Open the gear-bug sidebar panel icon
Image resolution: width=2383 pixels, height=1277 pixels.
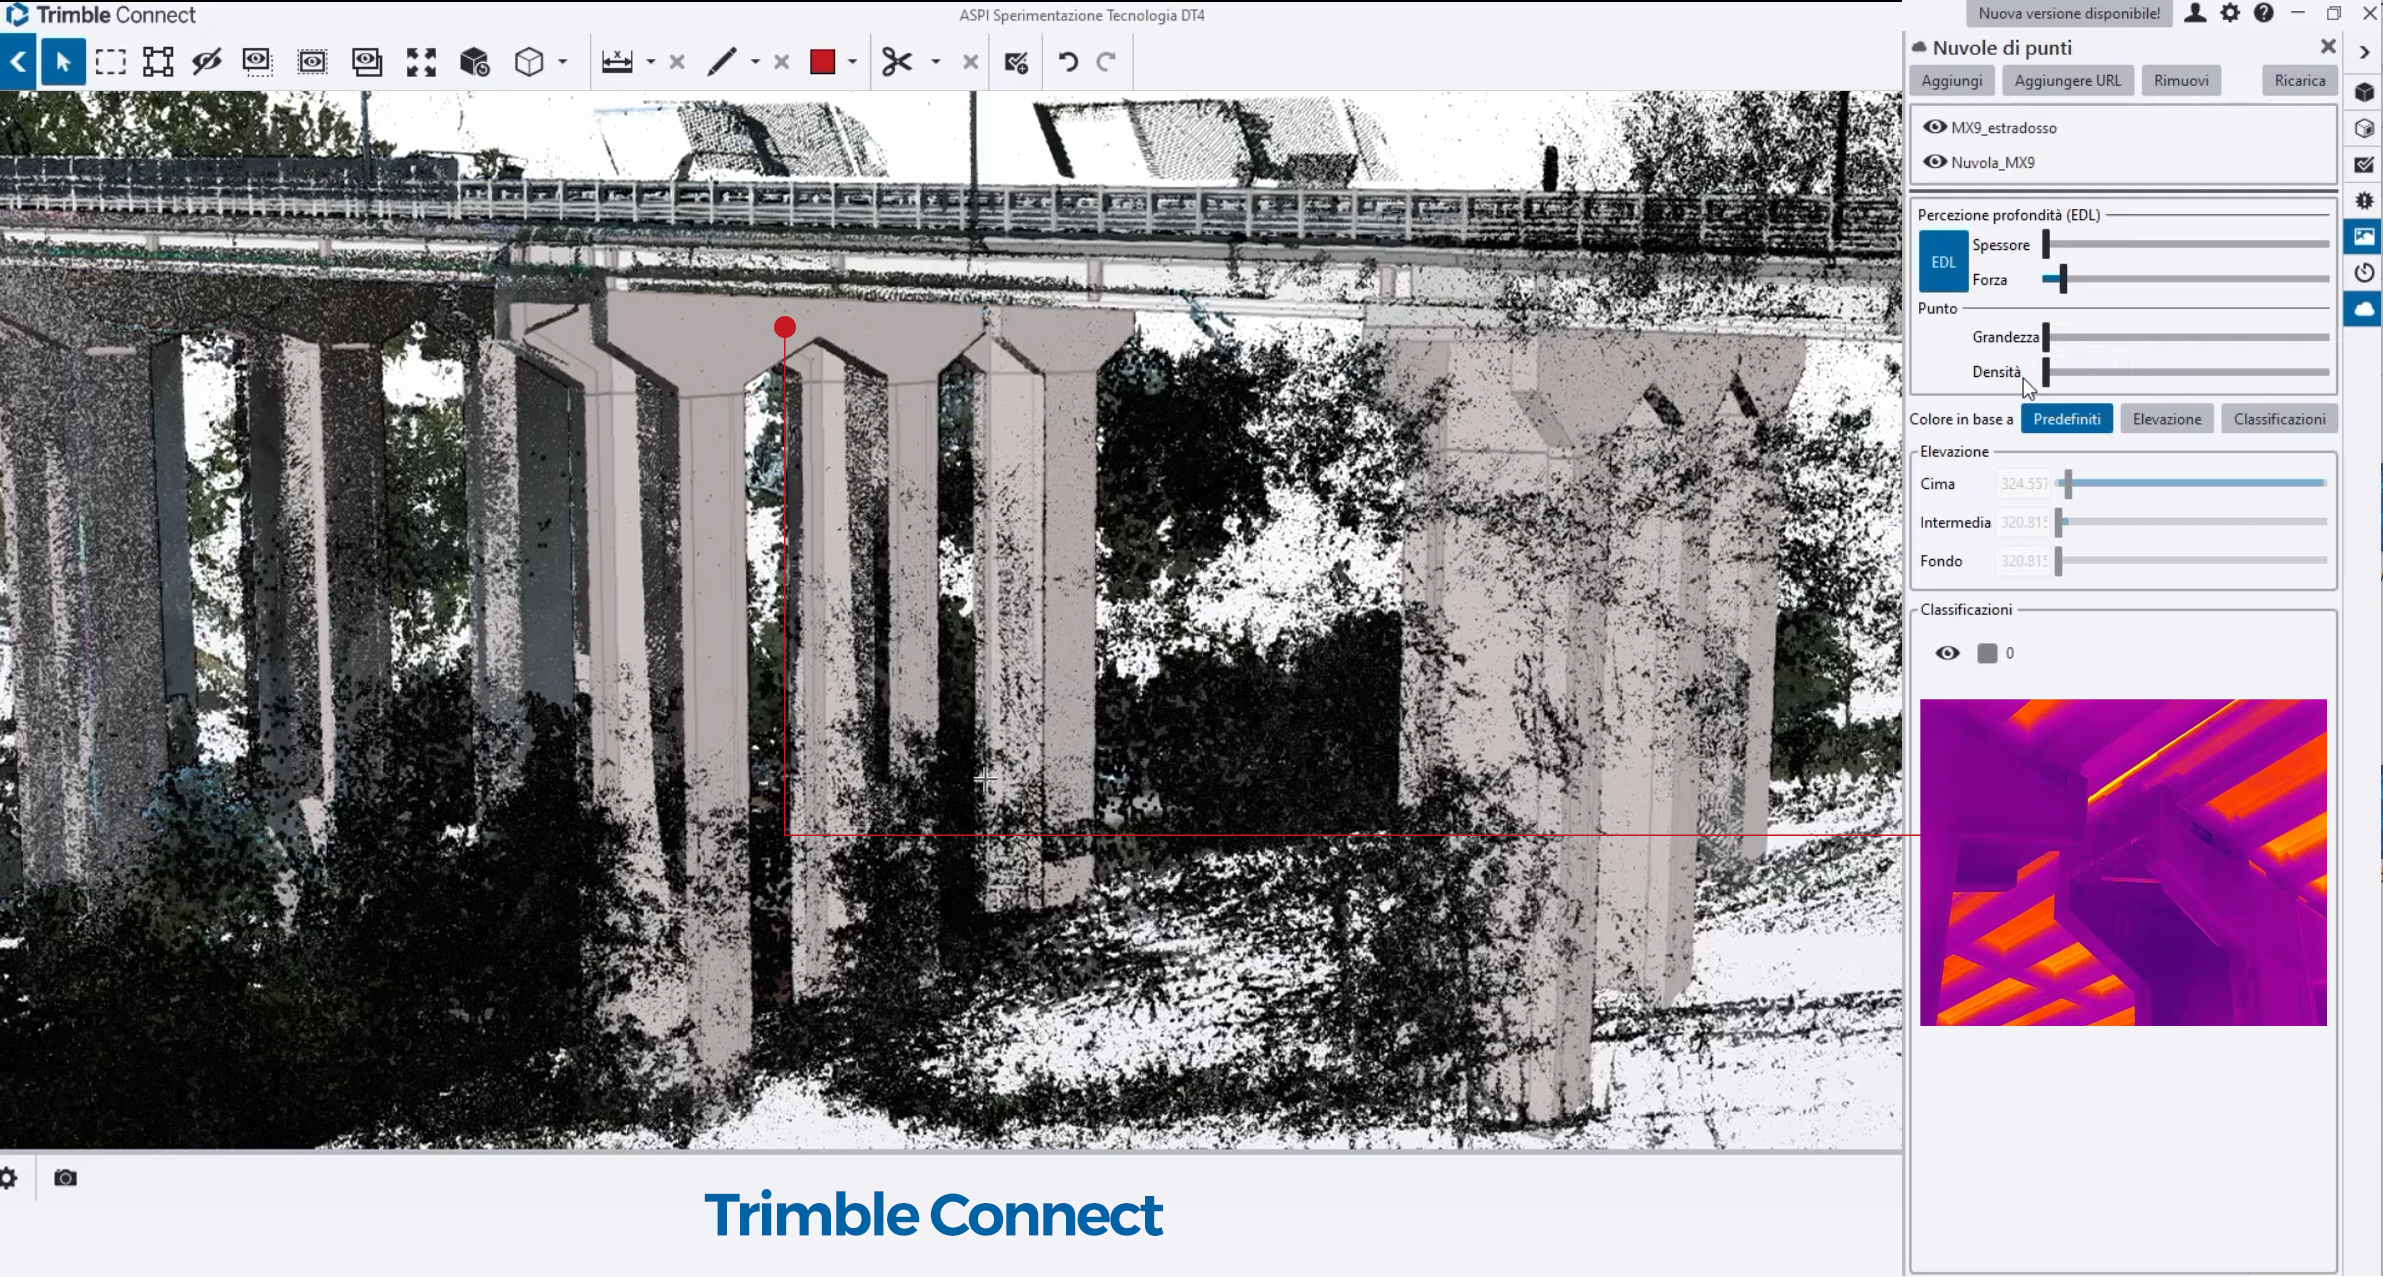(x=2364, y=200)
